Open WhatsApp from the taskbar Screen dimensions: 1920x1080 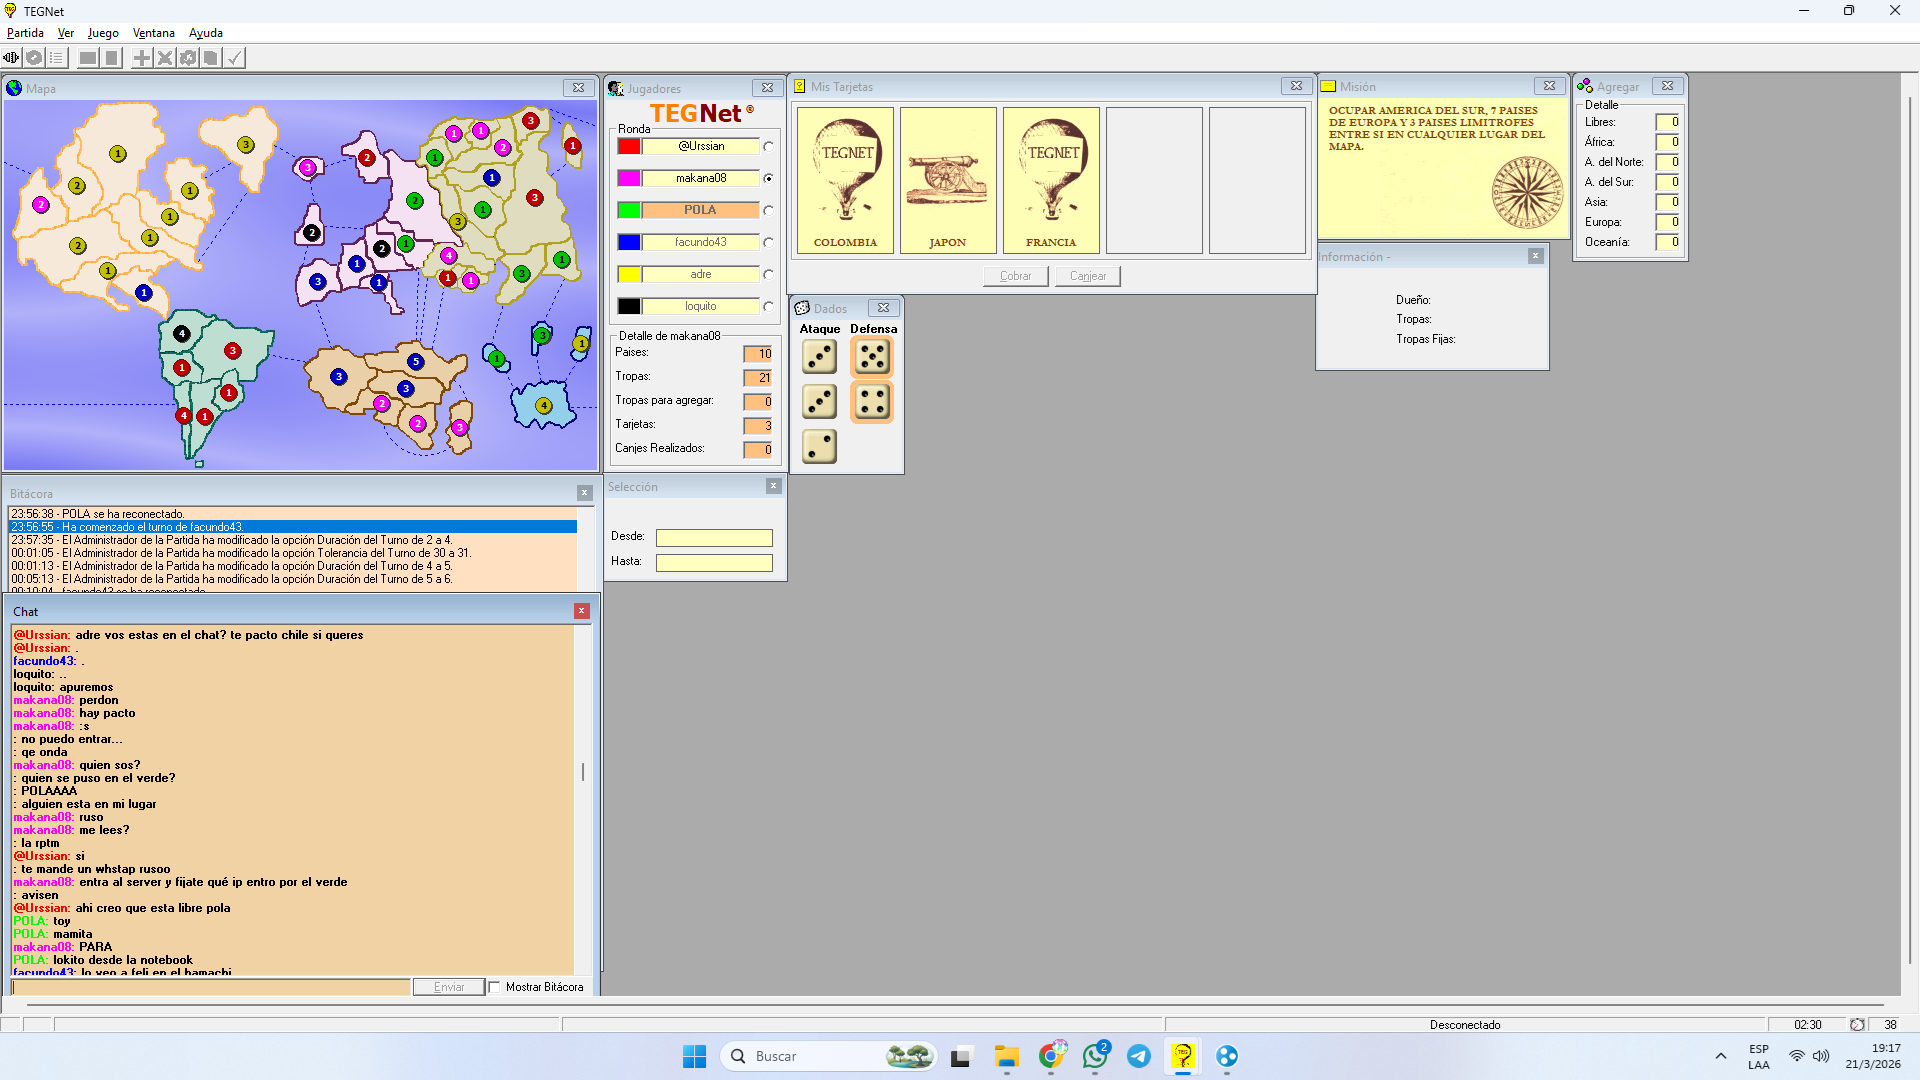coord(1095,1056)
